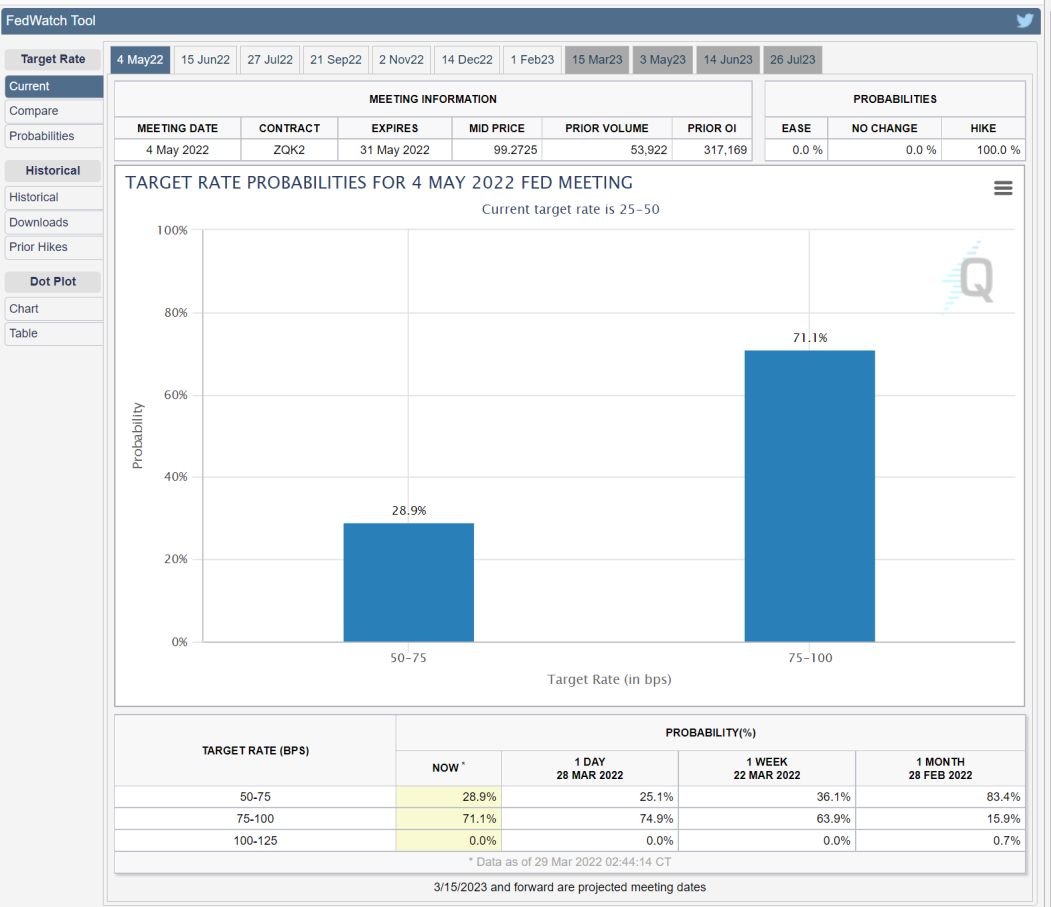The height and width of the screenshot is (907, 1051).
Task: Open Prior Hikes in the sidebar
Action: [x=54, y=247]
